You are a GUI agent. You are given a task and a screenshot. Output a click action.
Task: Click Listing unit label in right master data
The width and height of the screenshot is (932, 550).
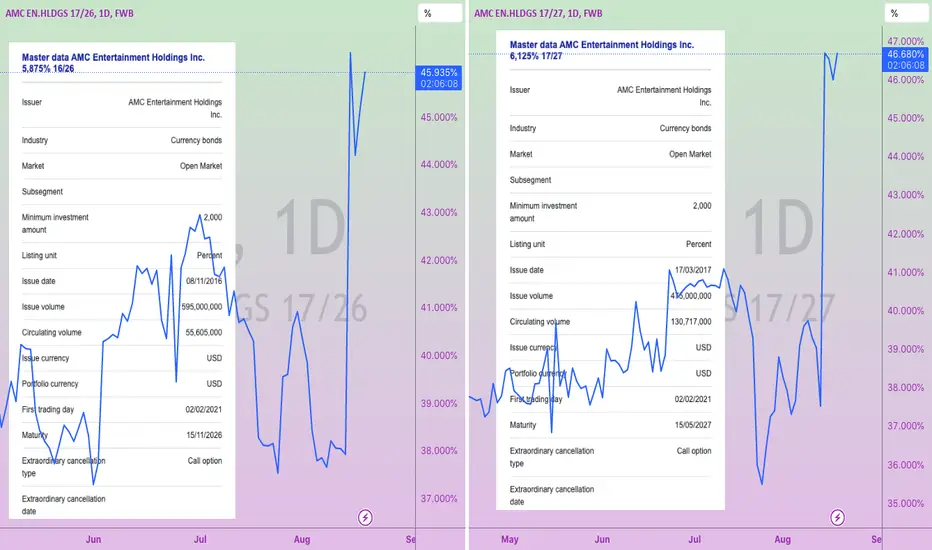[527, 244]
